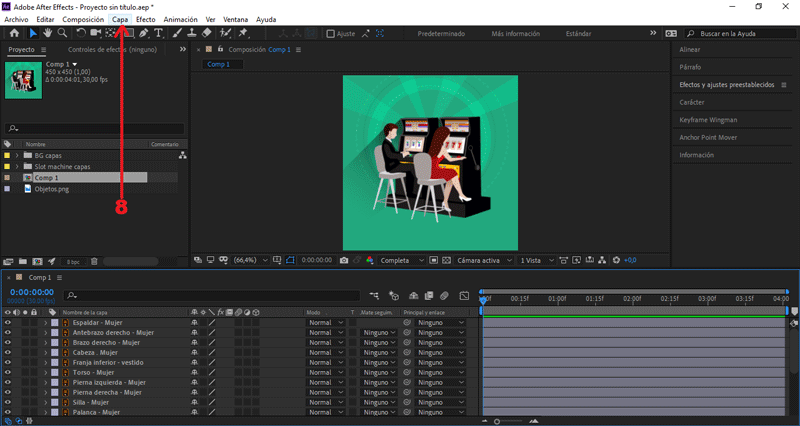Switch to the Estándar workspace
800x426 pixels.
578,33
